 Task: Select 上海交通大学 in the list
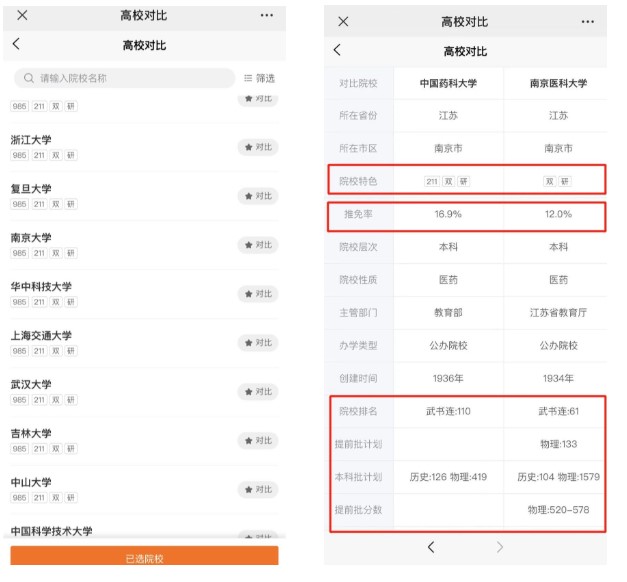(x=41, y=336)
